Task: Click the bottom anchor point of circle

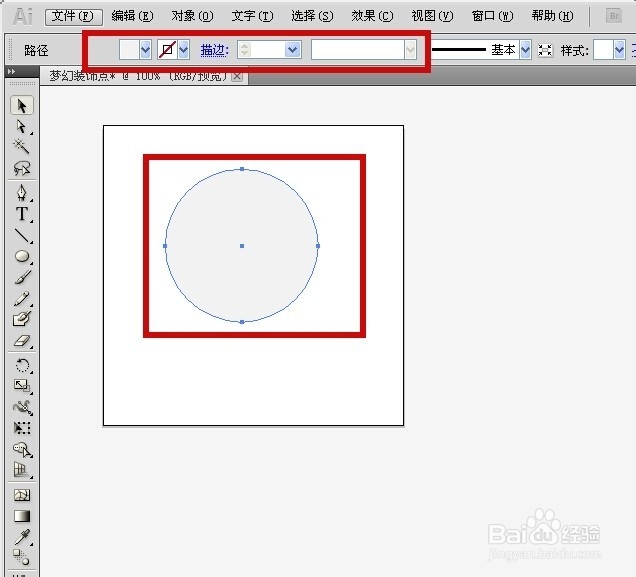Action: pyautogui.click(x=242, y=322)
